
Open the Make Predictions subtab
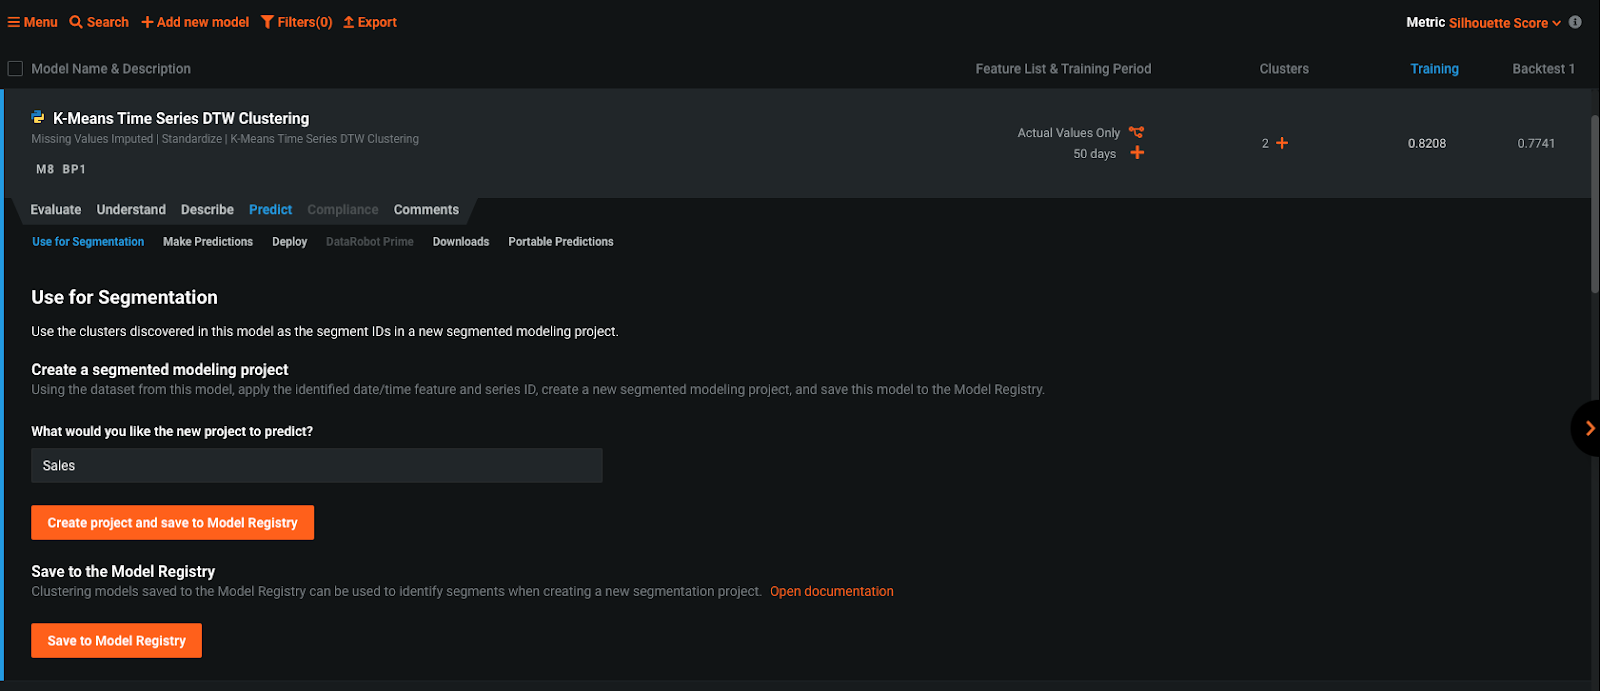click(x=208, y=242)
